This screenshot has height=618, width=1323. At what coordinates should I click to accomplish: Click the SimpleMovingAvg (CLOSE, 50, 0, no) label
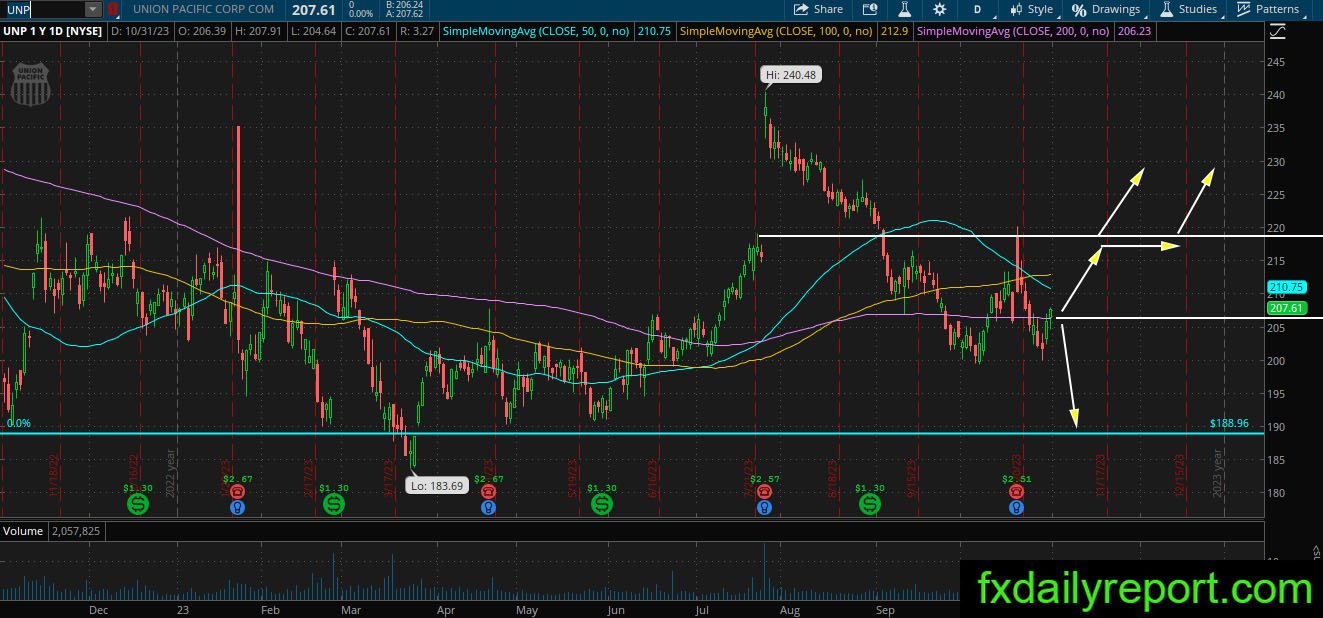pos(536,32)
